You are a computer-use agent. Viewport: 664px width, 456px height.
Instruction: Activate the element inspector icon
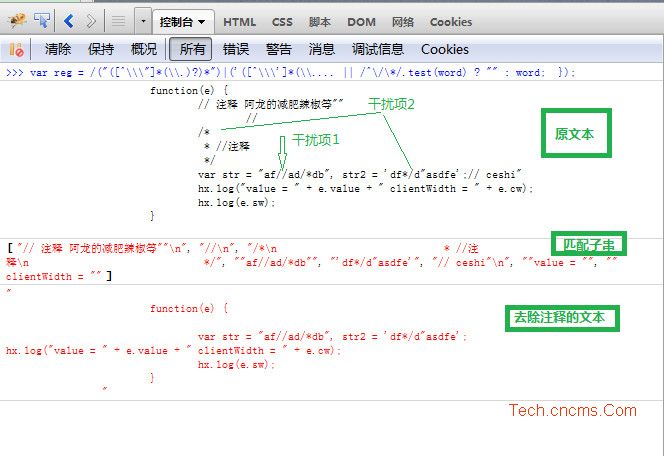pyautogui.click(x=43, y=20)
